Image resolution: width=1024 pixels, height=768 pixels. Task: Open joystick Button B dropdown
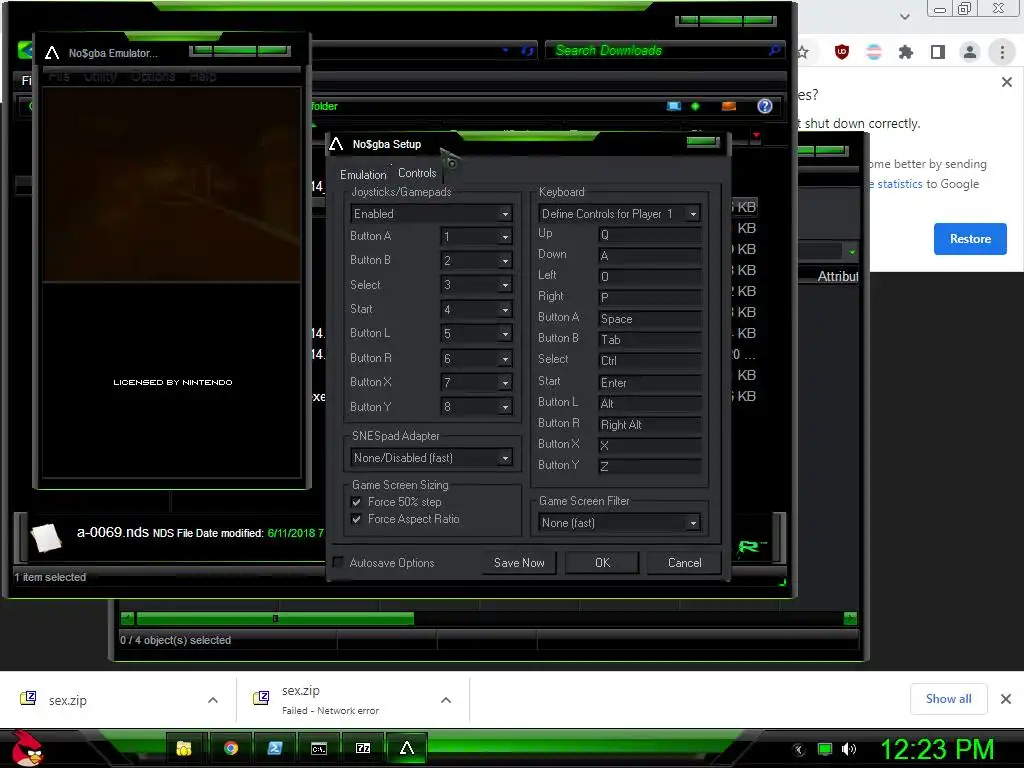[476, 261]
